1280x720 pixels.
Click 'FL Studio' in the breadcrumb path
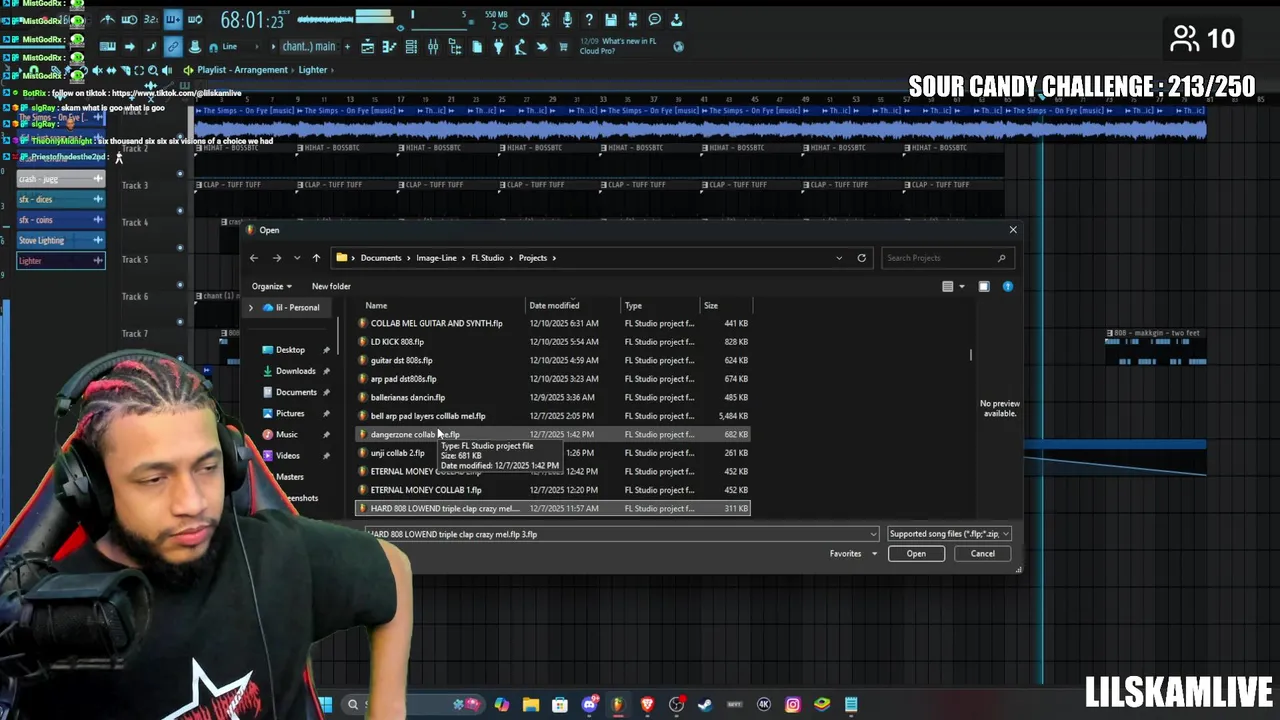click(487, 258)
